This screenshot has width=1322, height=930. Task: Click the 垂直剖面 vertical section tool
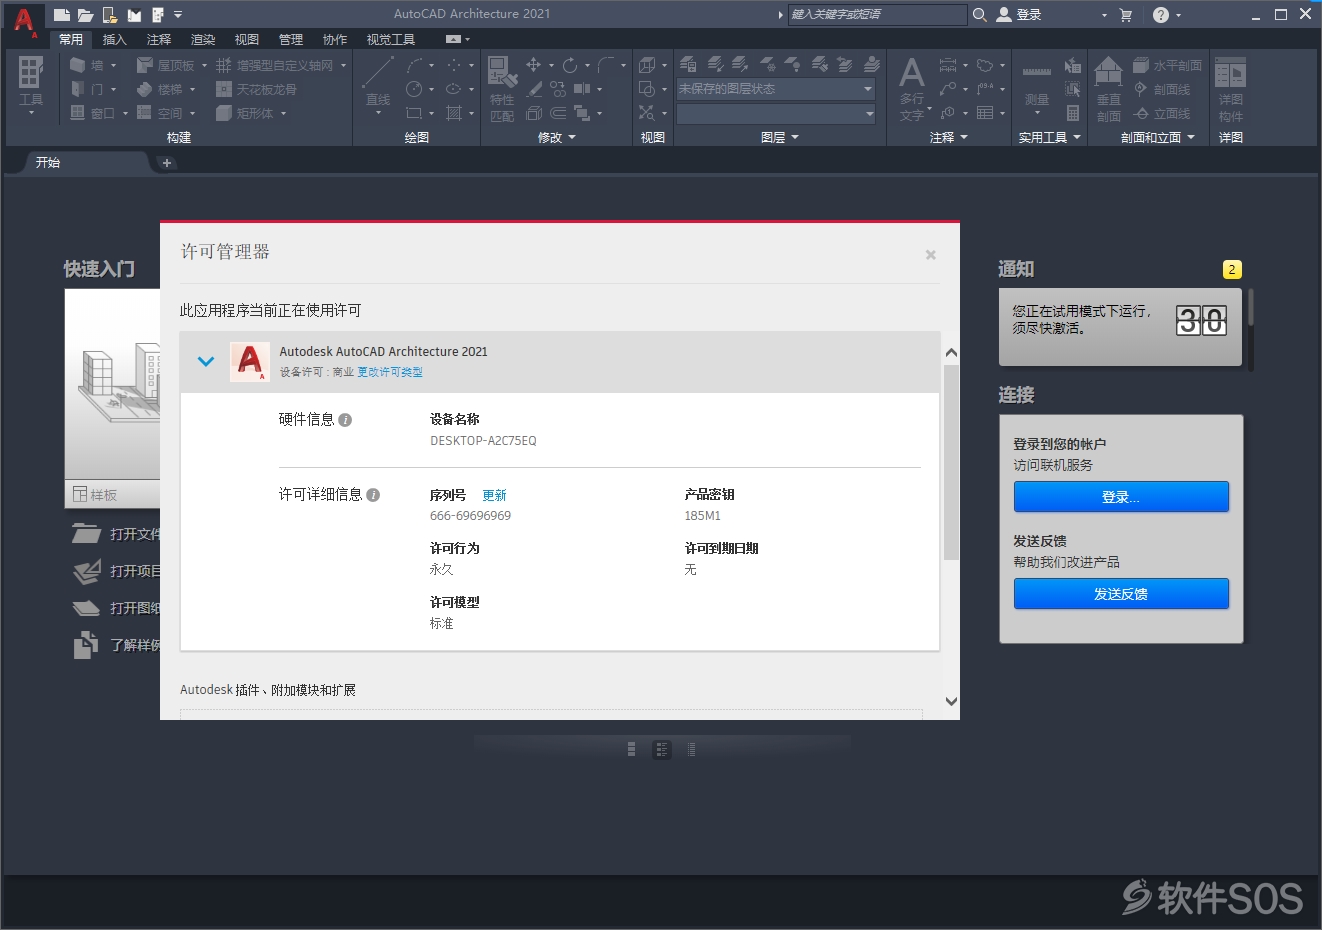pos(1108,89)
